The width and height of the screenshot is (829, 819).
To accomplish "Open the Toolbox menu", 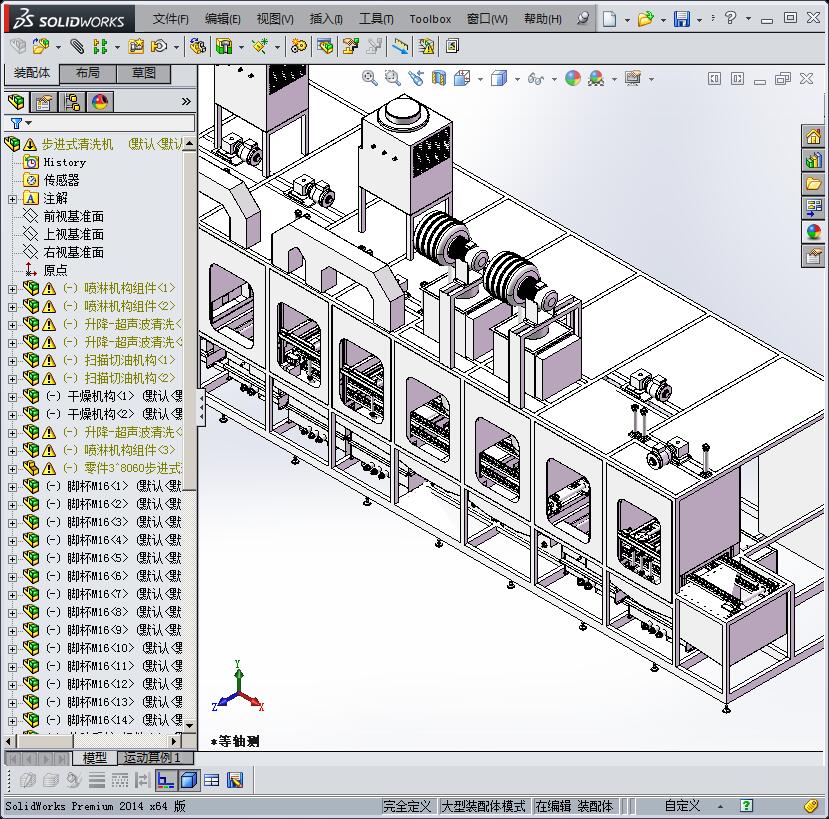I will coord(430,19).
